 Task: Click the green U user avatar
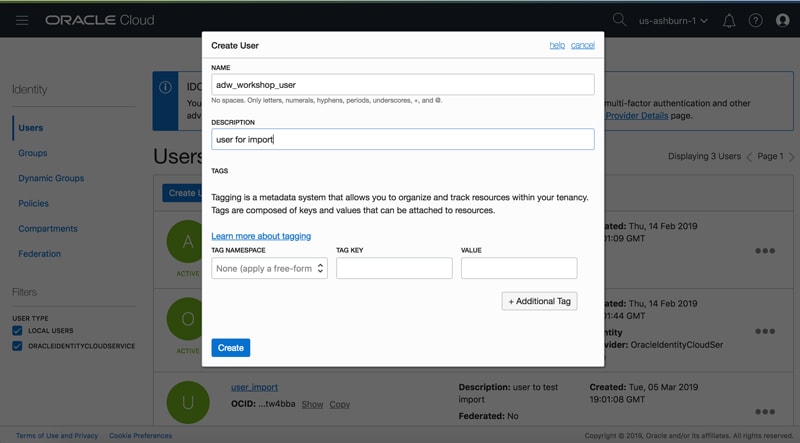188,402
